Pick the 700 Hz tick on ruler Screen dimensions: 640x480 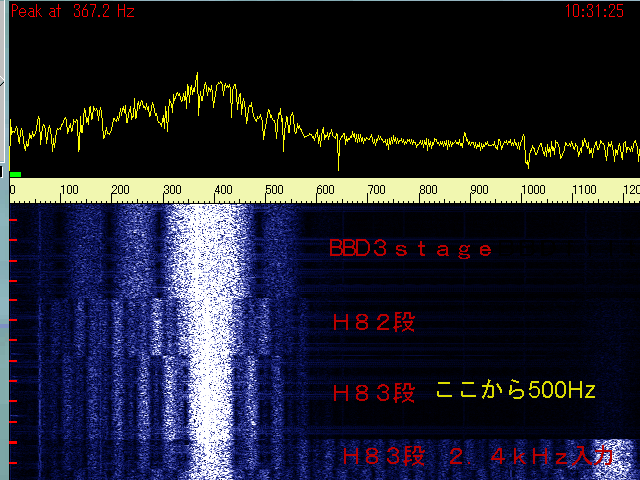point(377,190)
